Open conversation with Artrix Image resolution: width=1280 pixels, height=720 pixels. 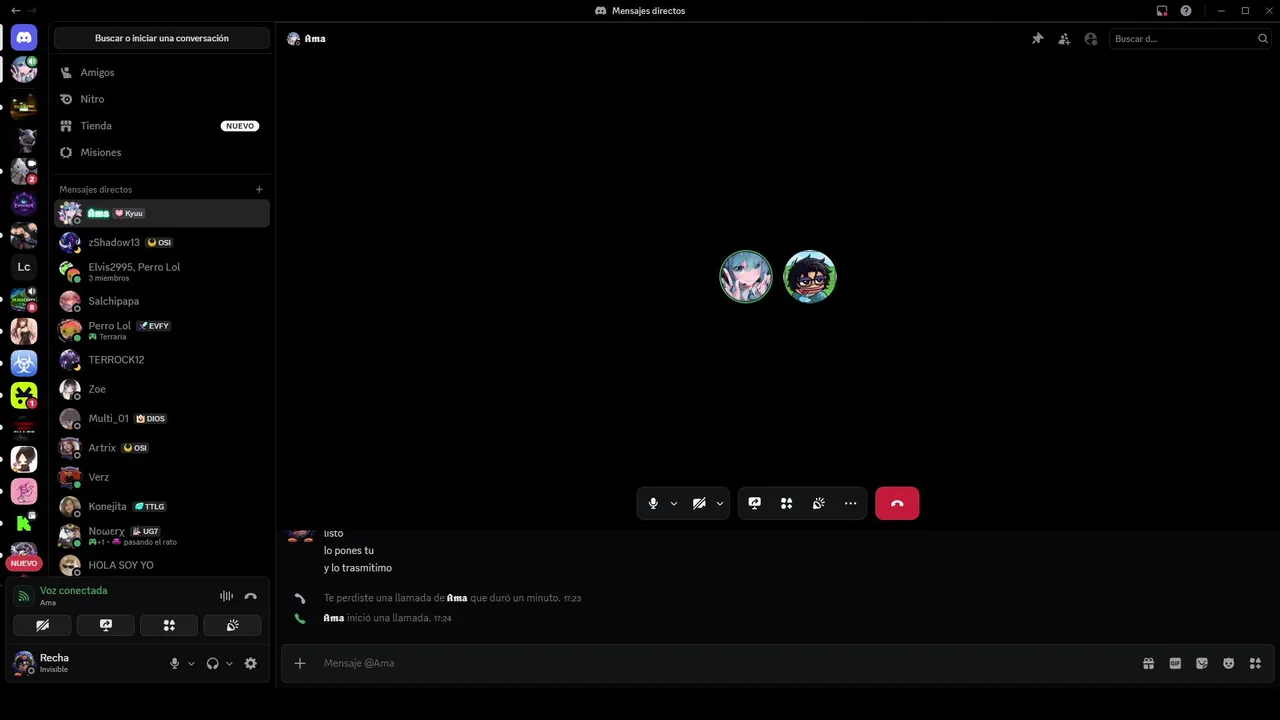(x=162, y=447)
